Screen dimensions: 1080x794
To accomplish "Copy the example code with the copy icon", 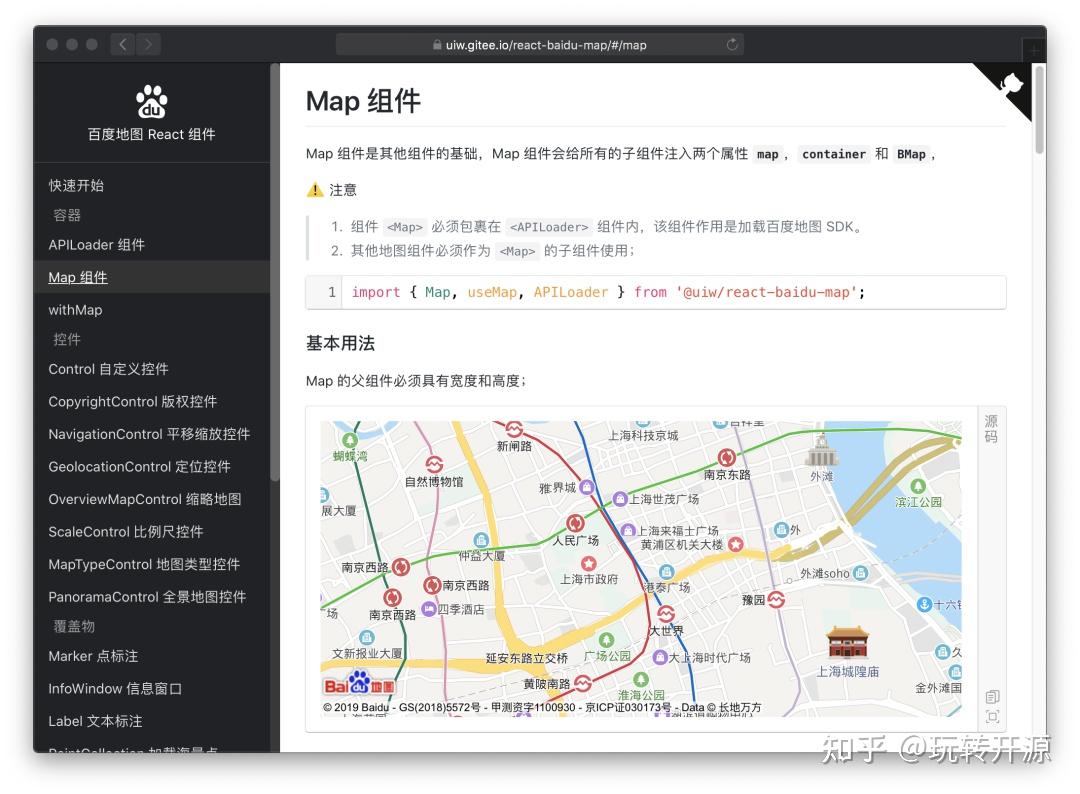I will [992, 697].
